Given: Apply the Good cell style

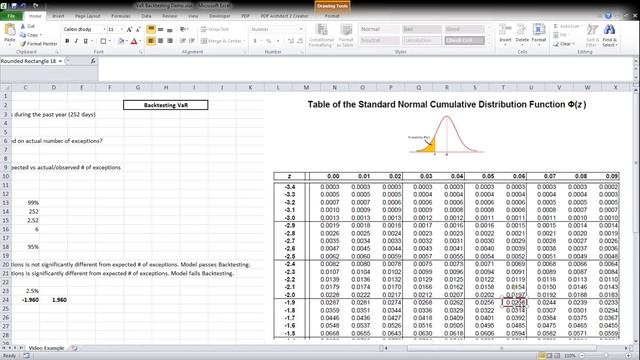Looking at the screenshot, I should [464, 29].
